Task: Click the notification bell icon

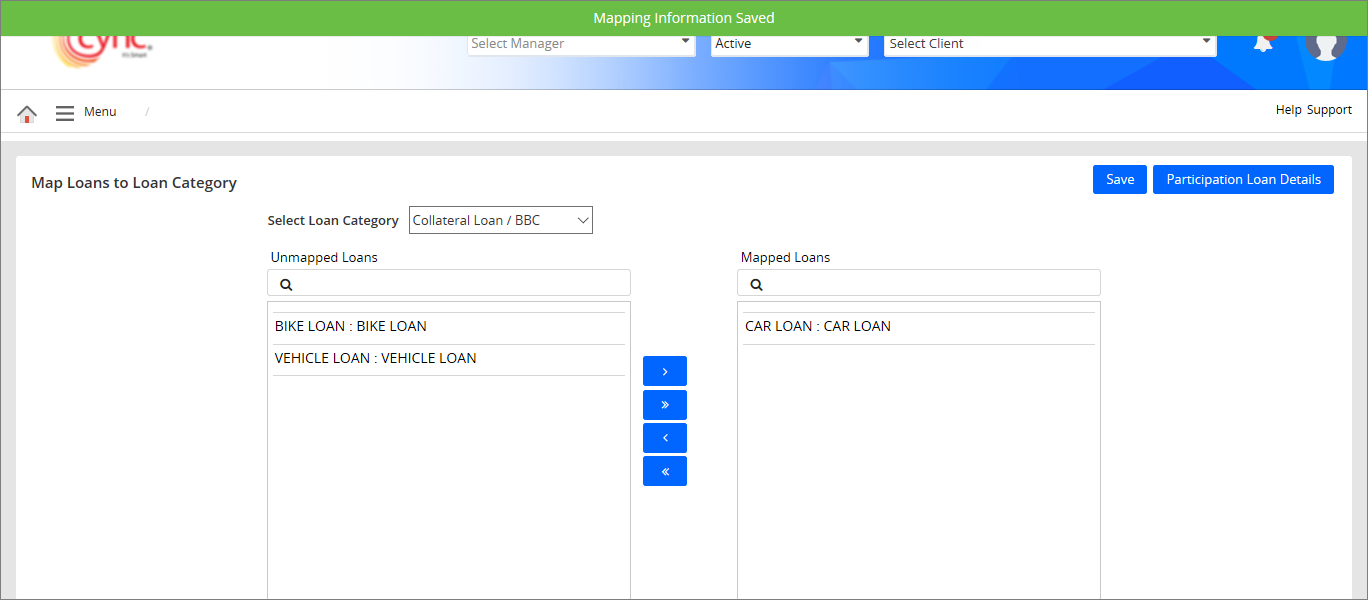Action: tap(1263, 44)
